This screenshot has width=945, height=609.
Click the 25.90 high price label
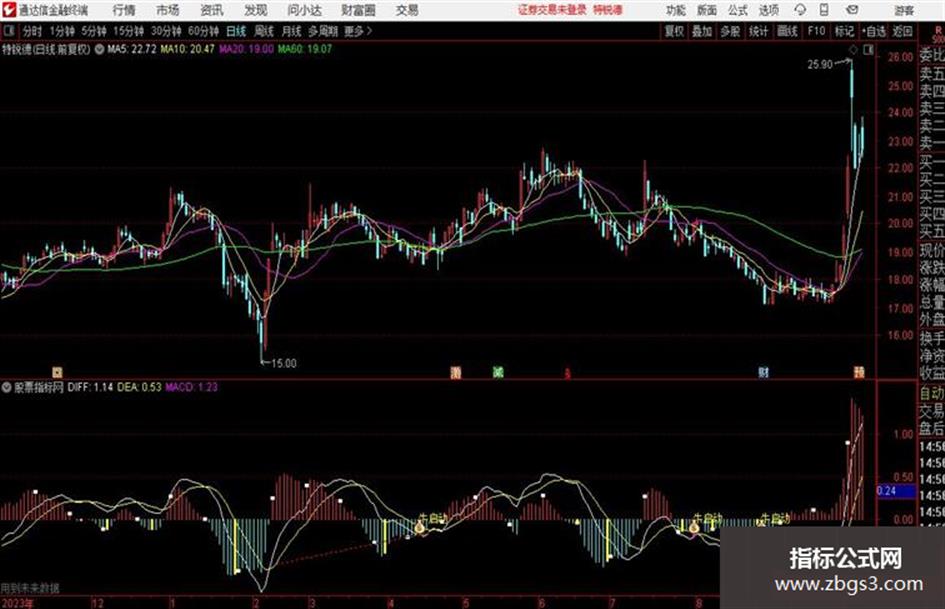pyautogui.click(x=820, y=65)
